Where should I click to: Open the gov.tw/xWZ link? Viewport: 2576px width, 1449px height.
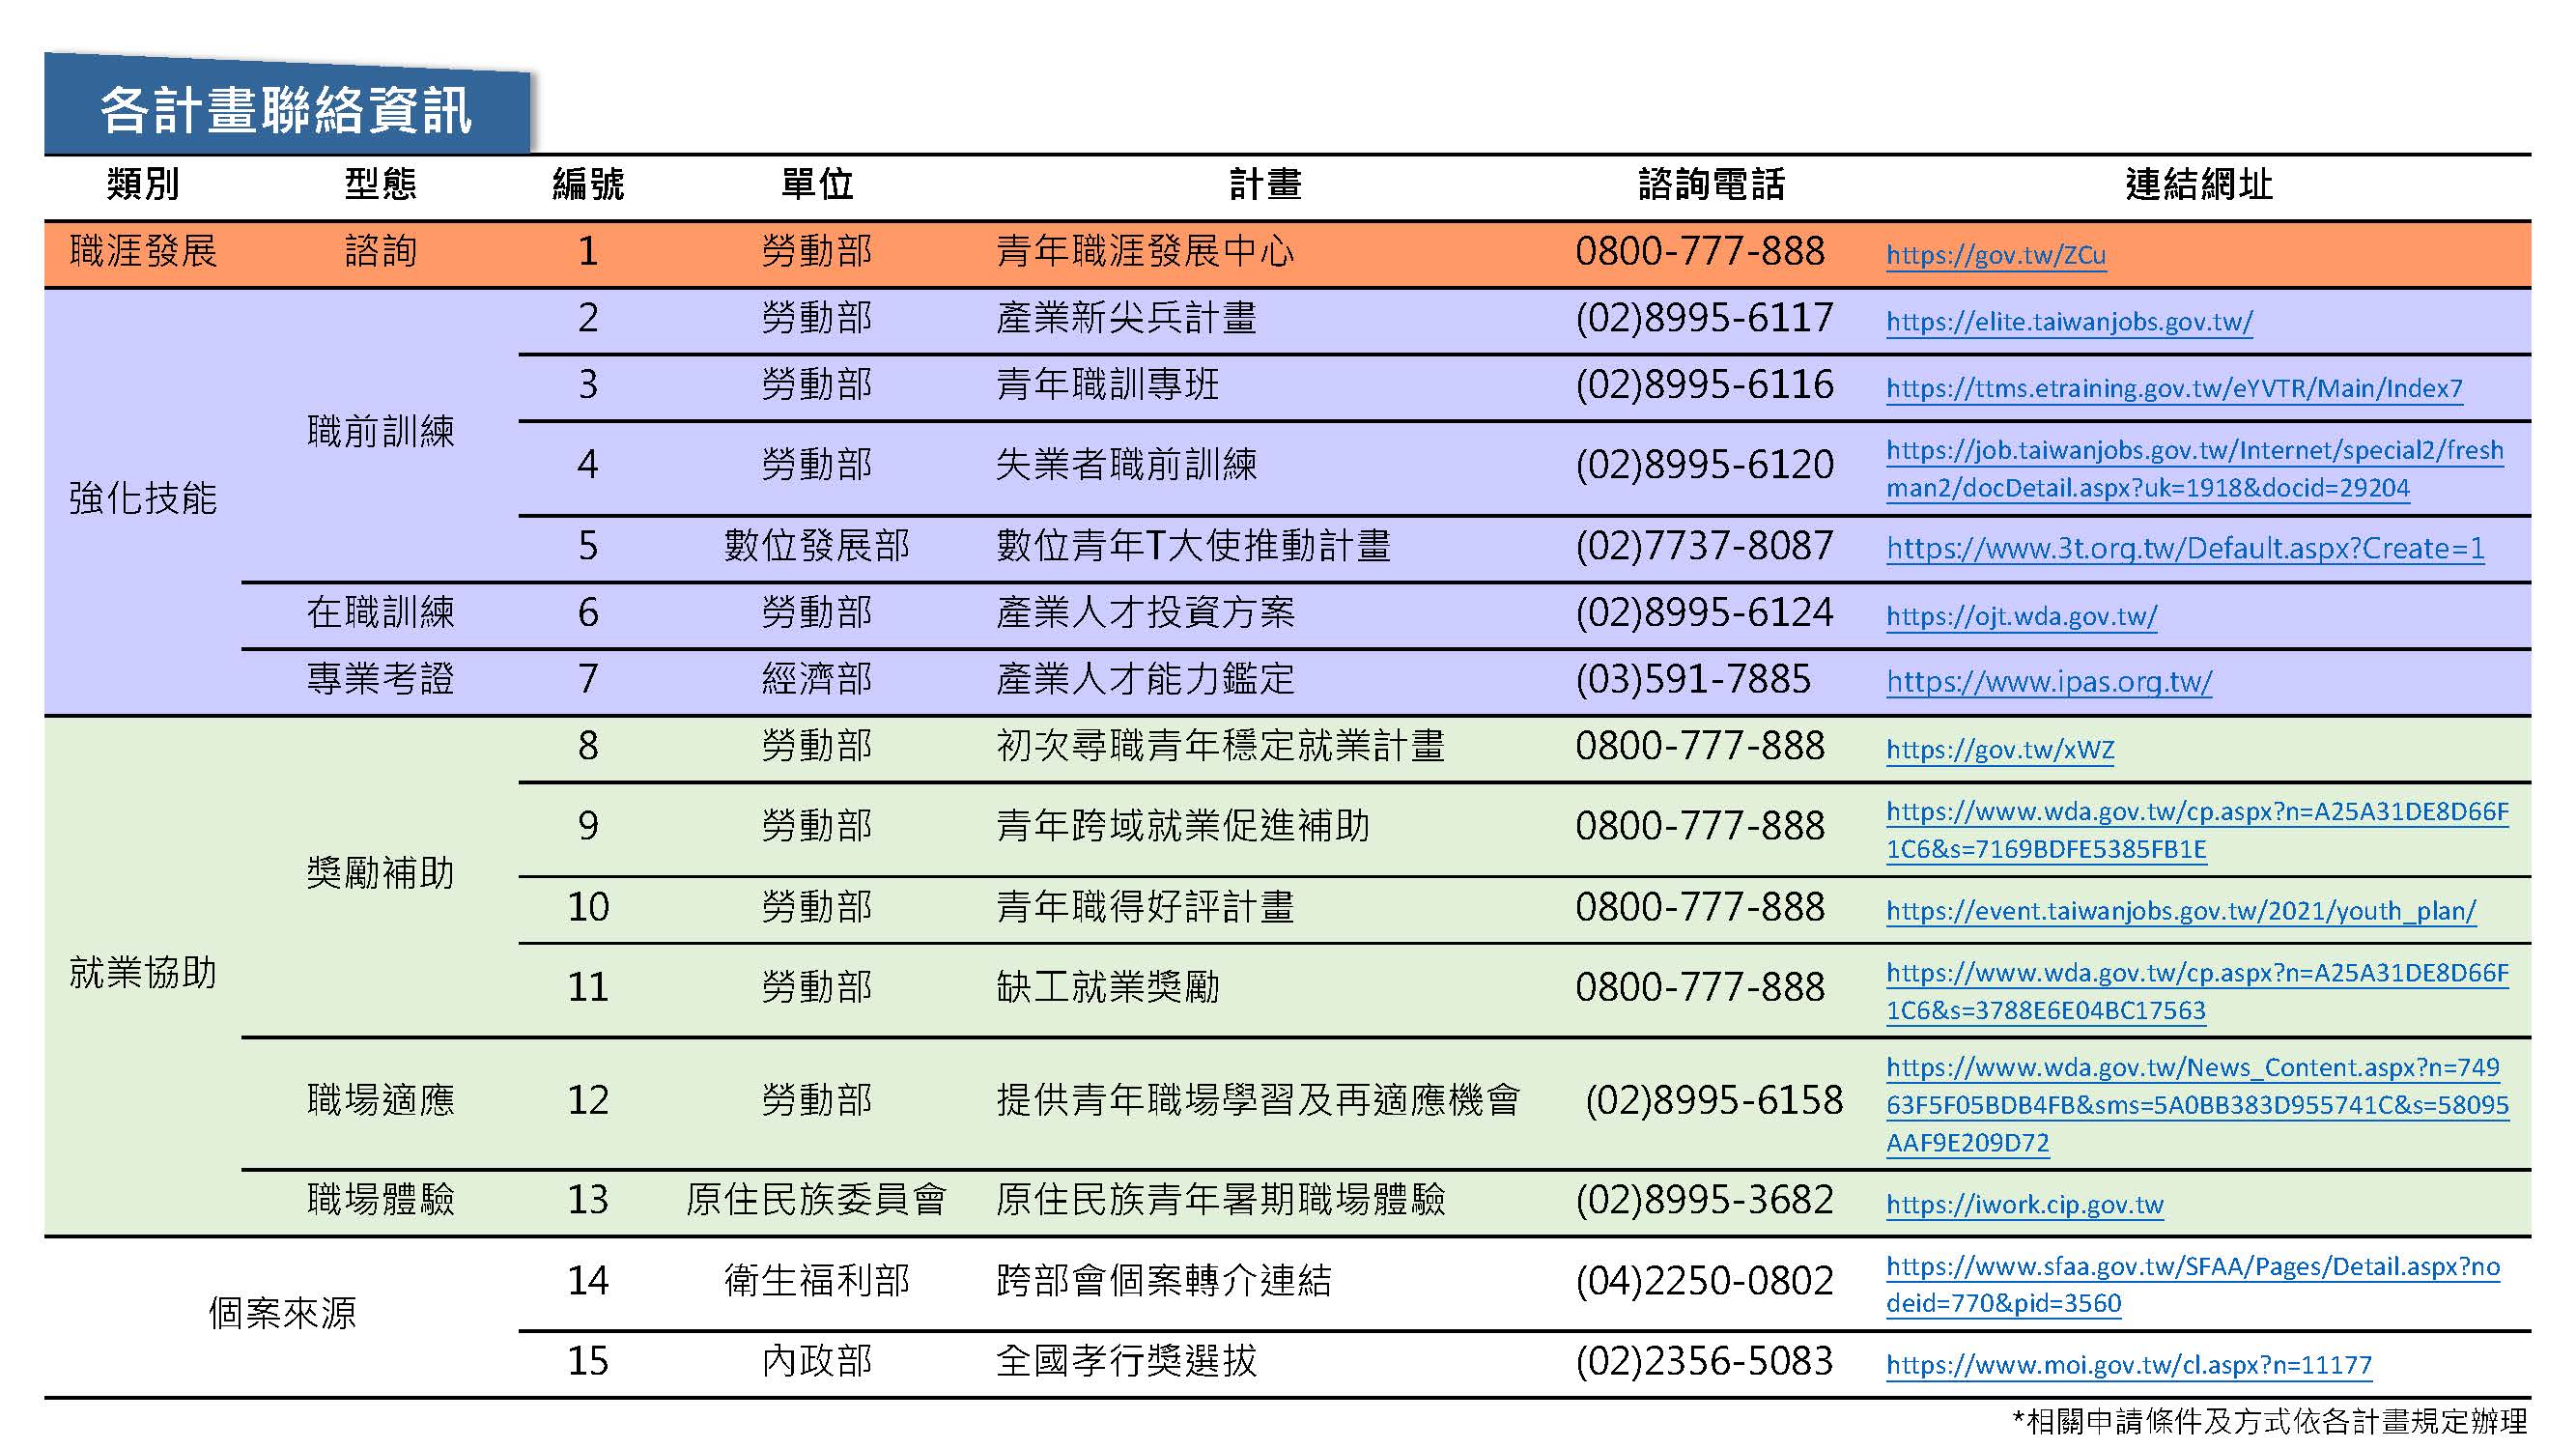pyautogui.click(x=1999, y=750)
